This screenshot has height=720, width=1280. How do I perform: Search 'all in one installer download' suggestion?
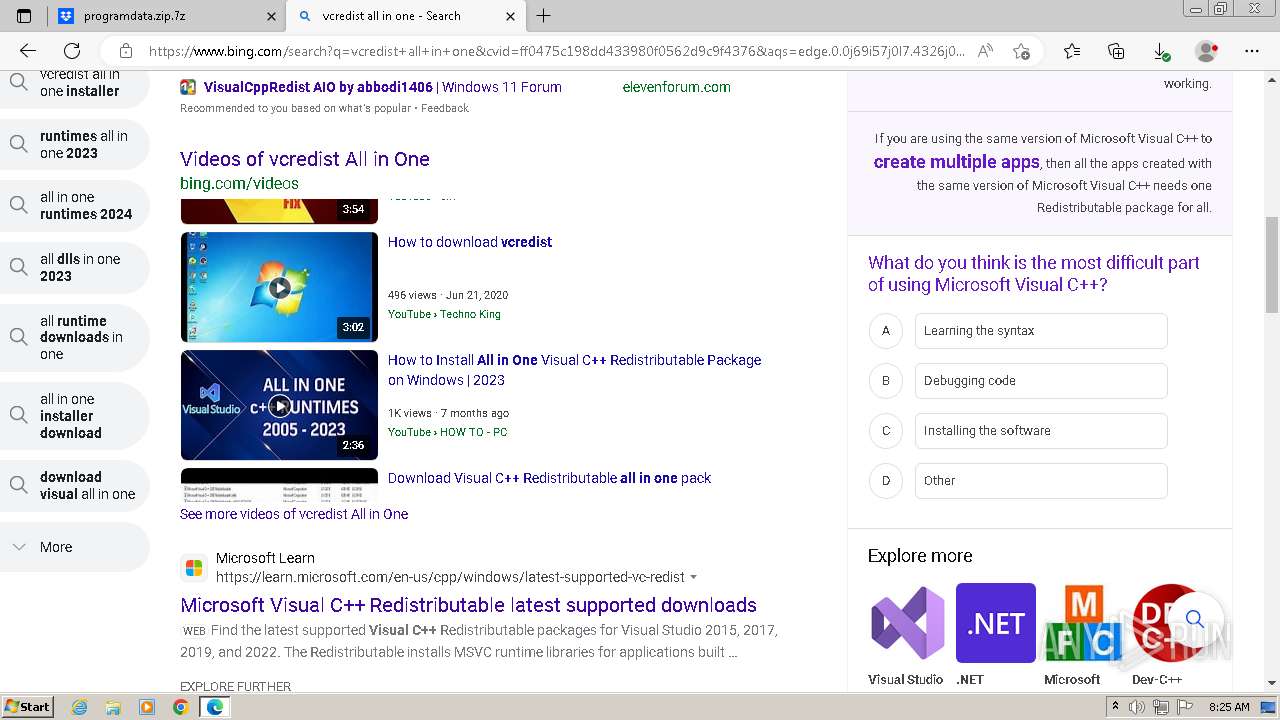click(x=74, y=416)
